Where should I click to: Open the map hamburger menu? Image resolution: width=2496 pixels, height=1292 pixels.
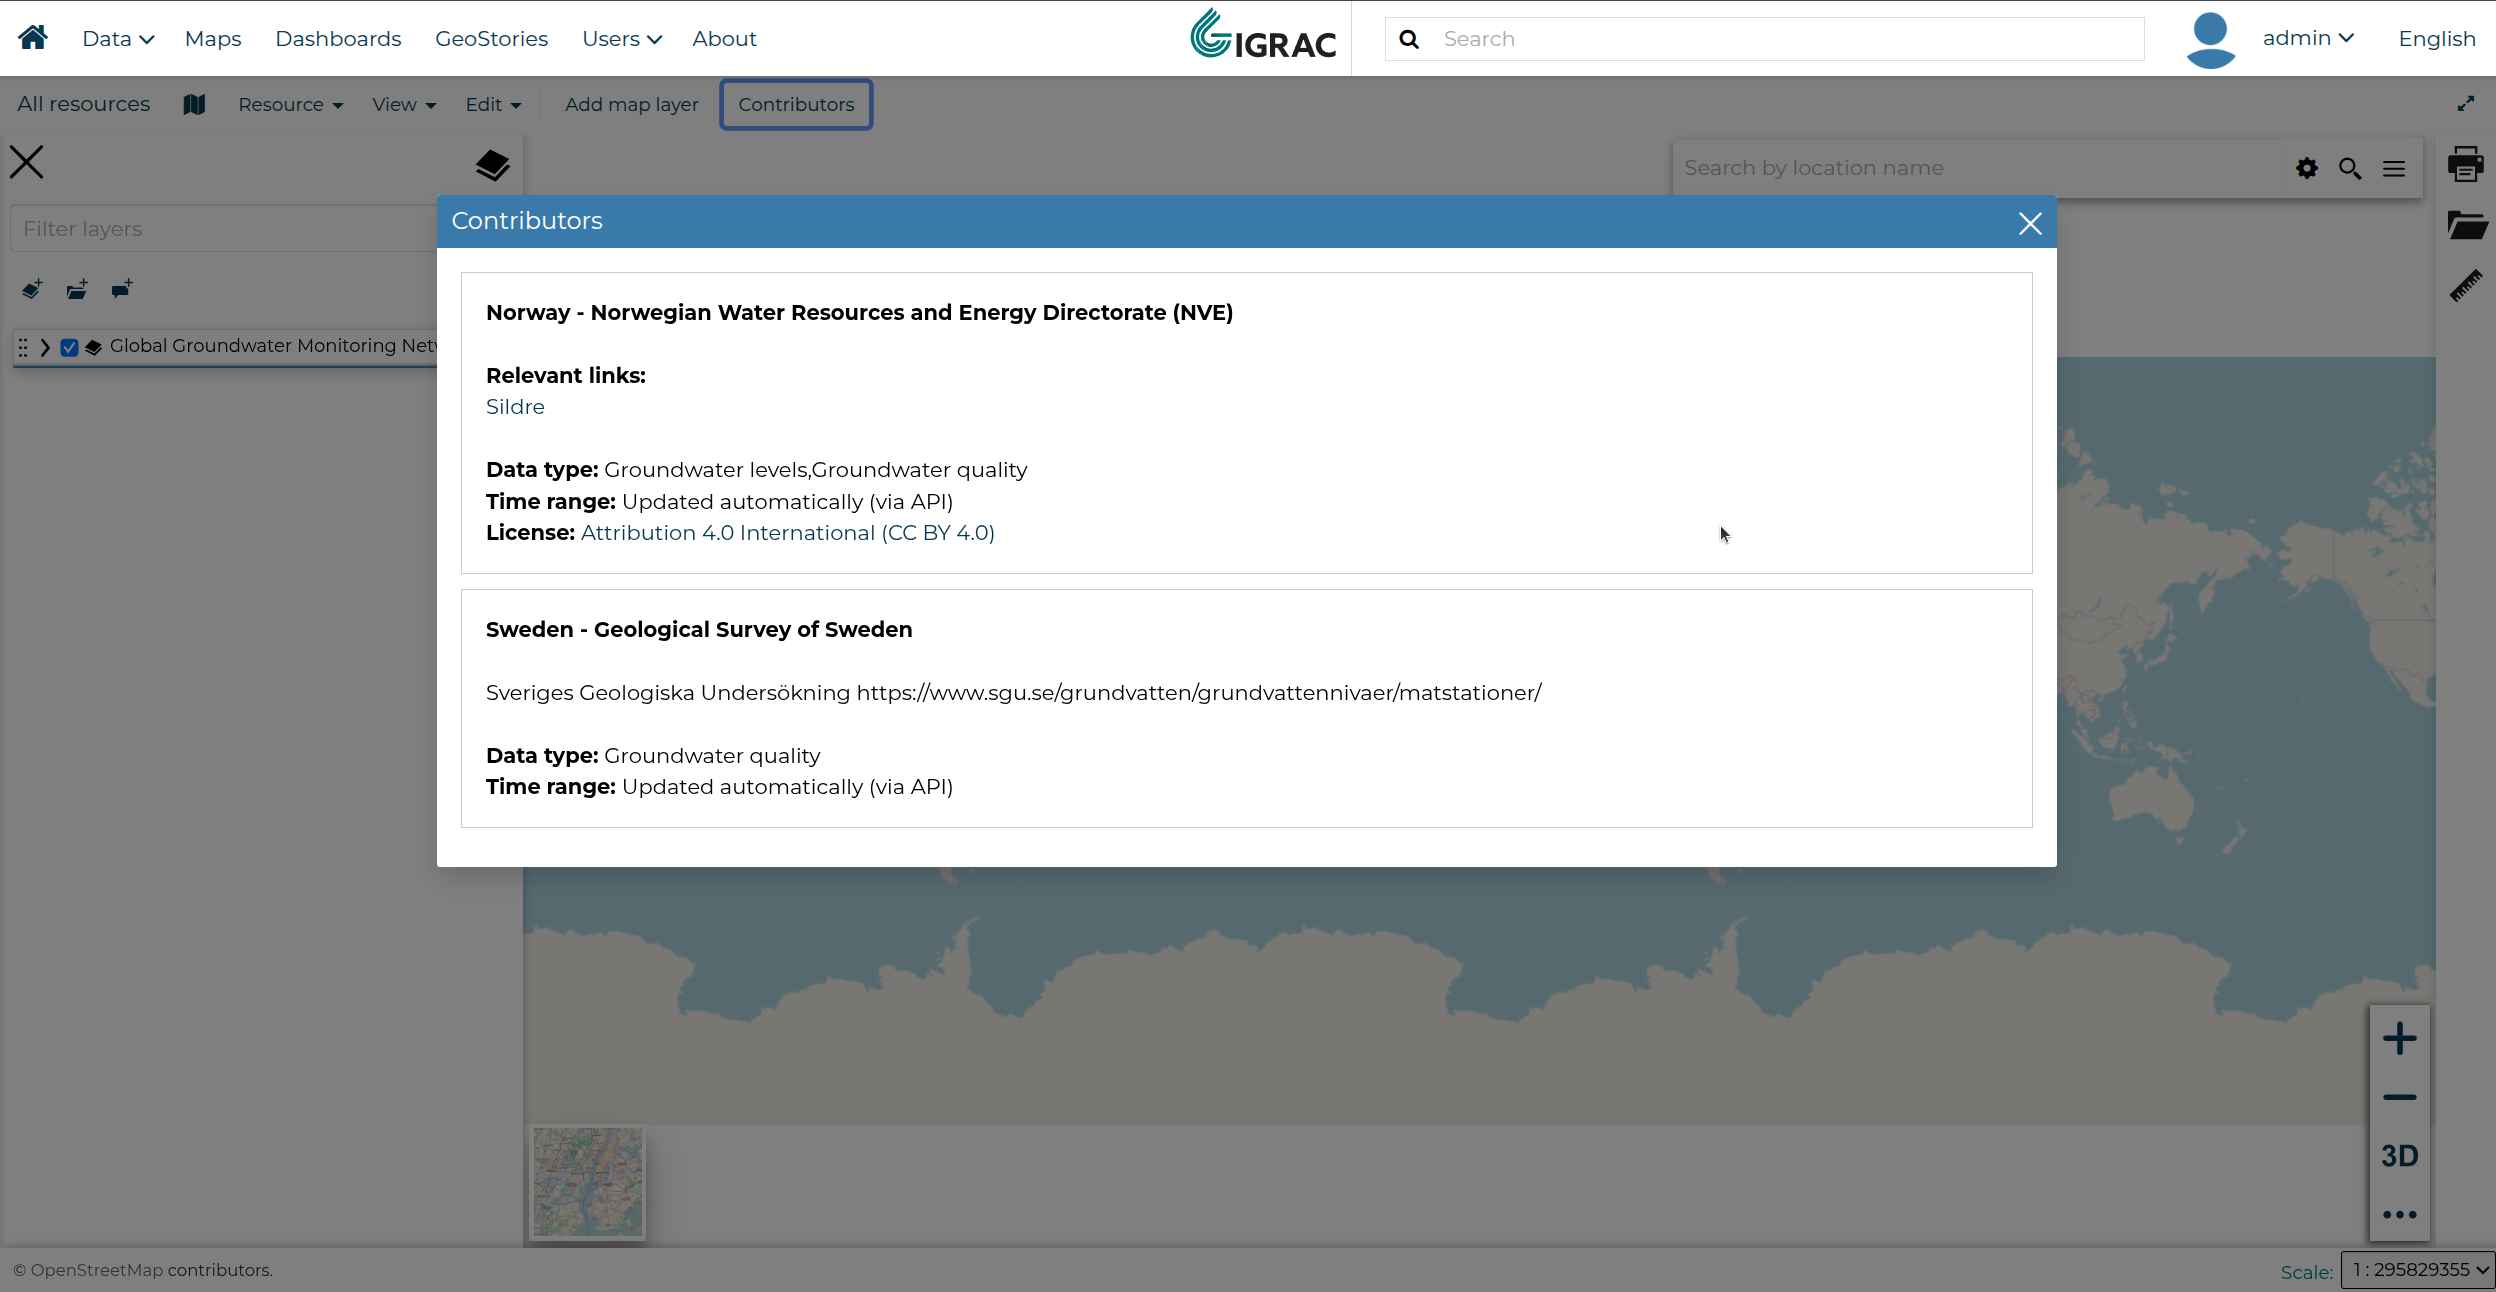(x=2394, y=169)
